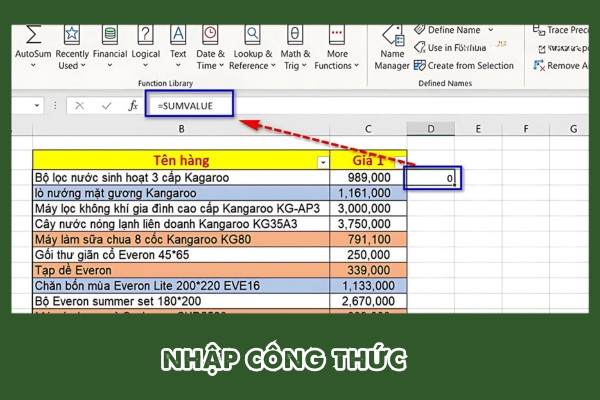
Task: Select price cell 250,000
Action: [x=368, y=255]
